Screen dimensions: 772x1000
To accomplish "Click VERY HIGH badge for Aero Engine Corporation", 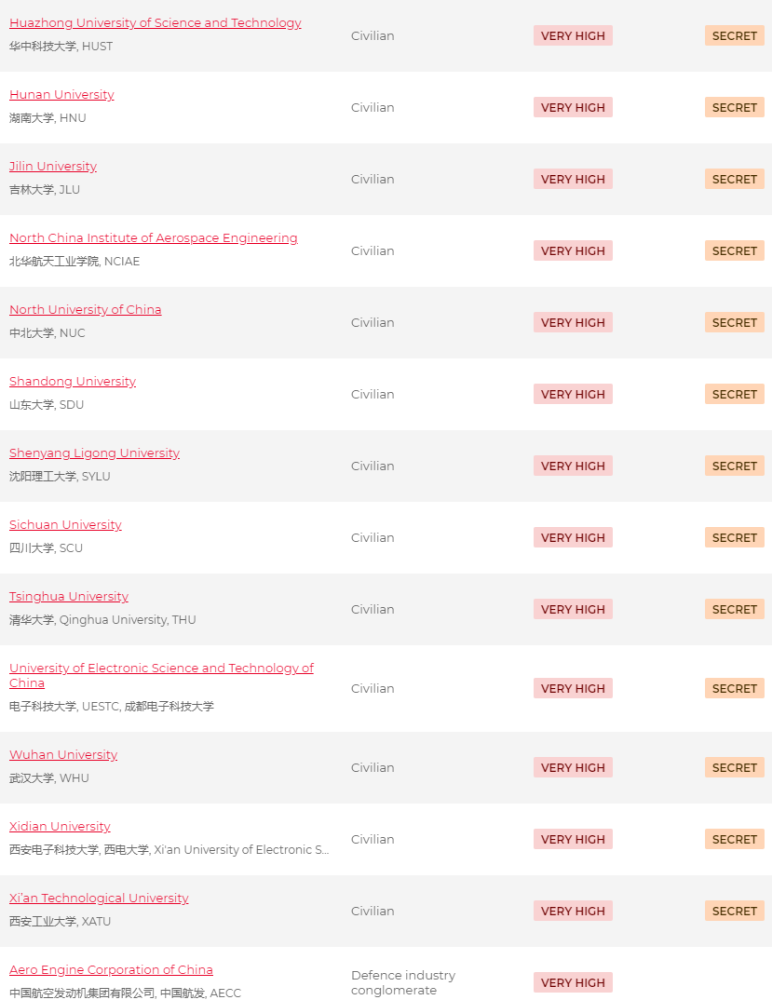I will coord(573,982).
